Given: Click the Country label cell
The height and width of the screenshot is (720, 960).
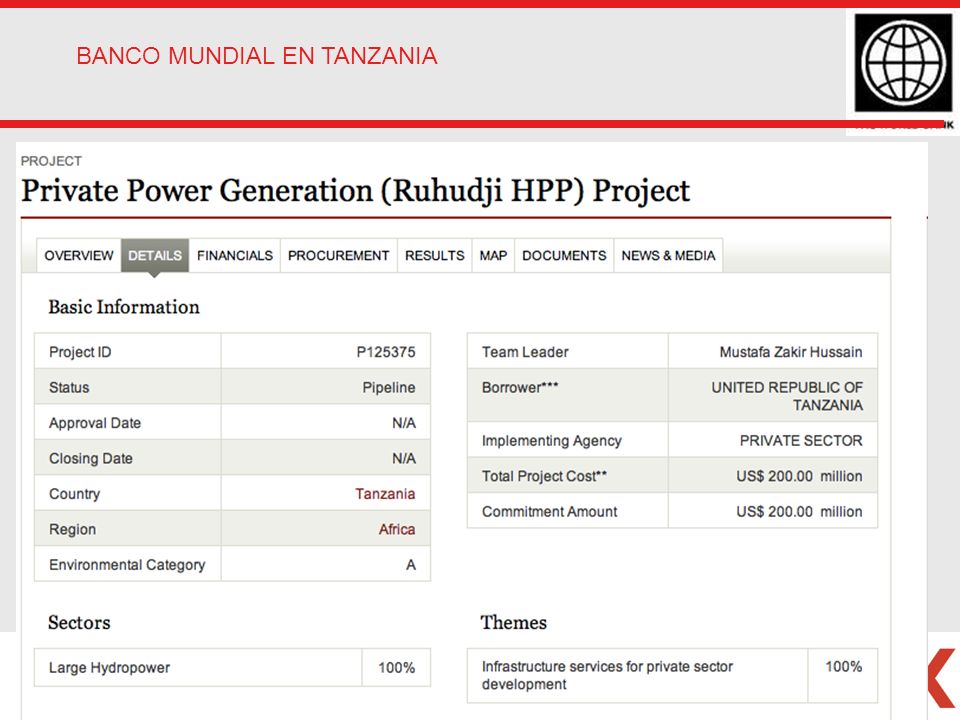Looking at the screenshot, I should 127,493.
